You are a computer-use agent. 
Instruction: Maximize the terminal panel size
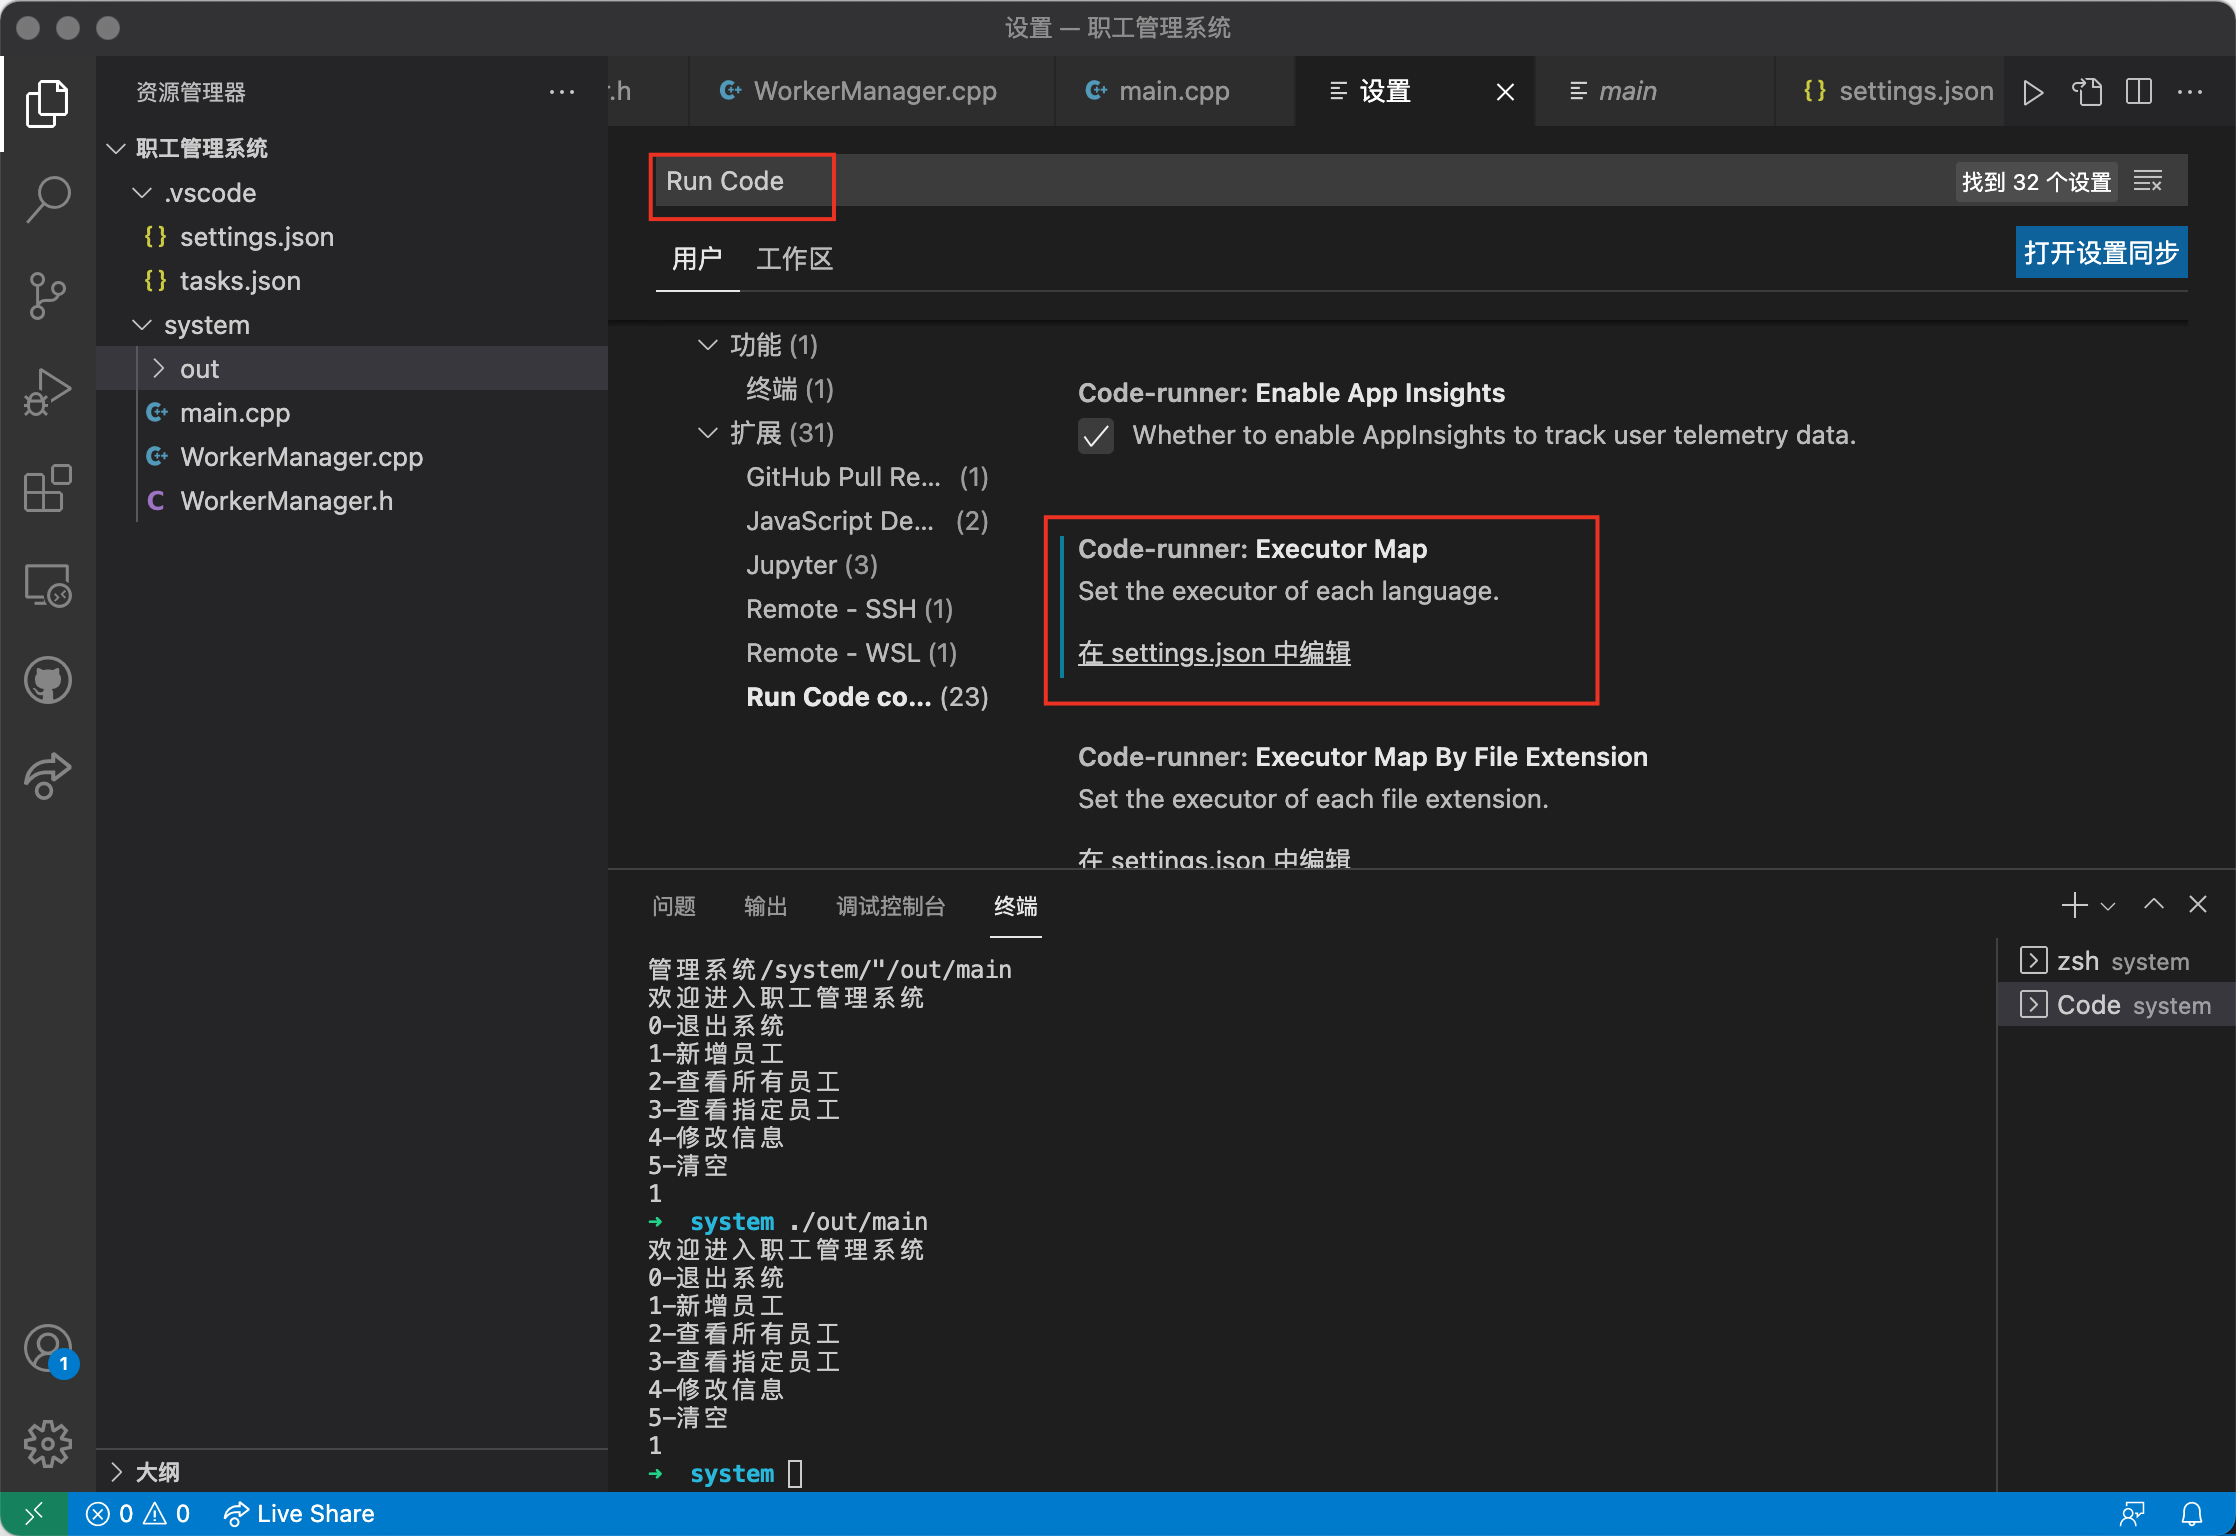coord(2153,905)
